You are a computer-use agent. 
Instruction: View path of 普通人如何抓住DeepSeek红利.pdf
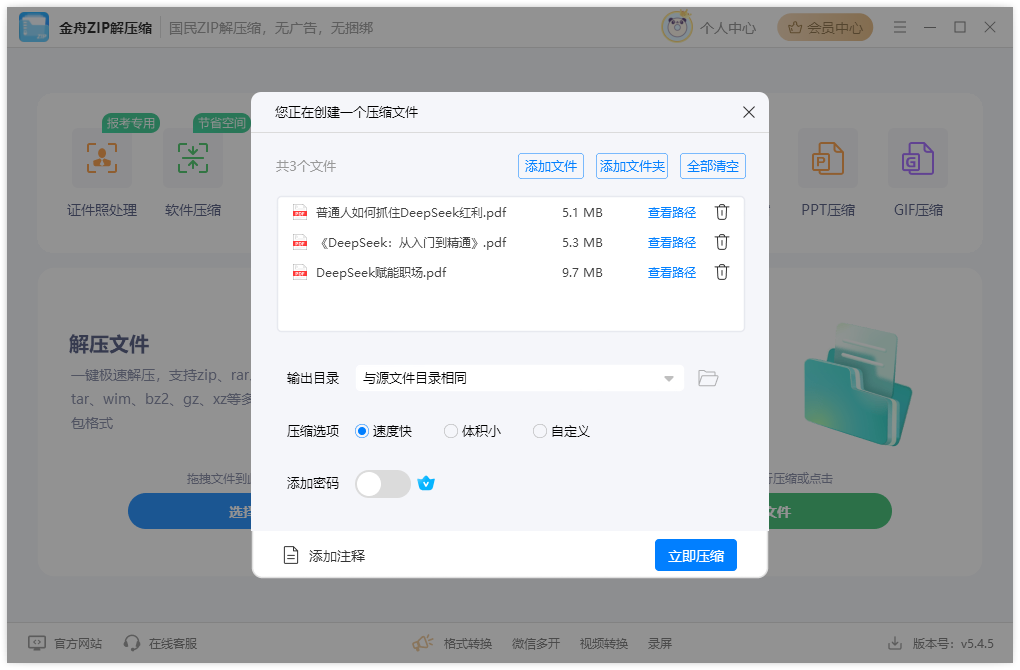point(672,213)
